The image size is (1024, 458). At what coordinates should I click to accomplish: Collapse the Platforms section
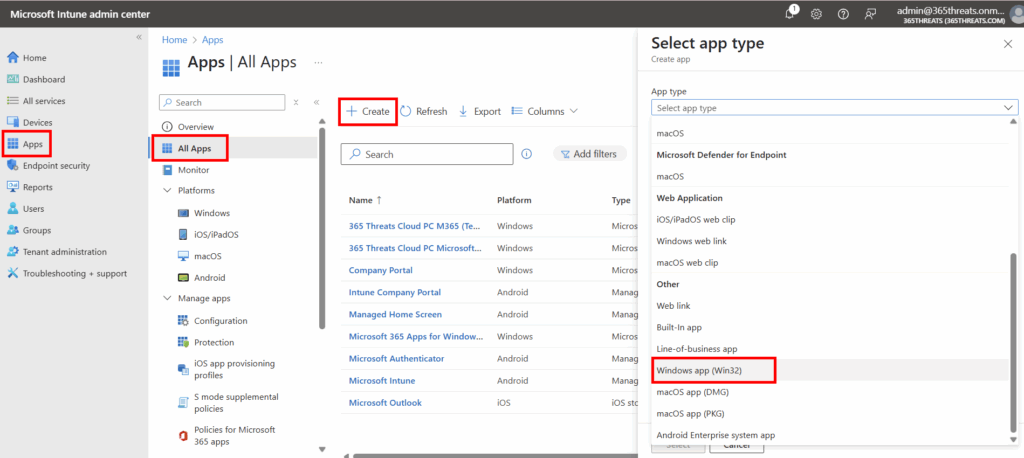click(165, 191)
